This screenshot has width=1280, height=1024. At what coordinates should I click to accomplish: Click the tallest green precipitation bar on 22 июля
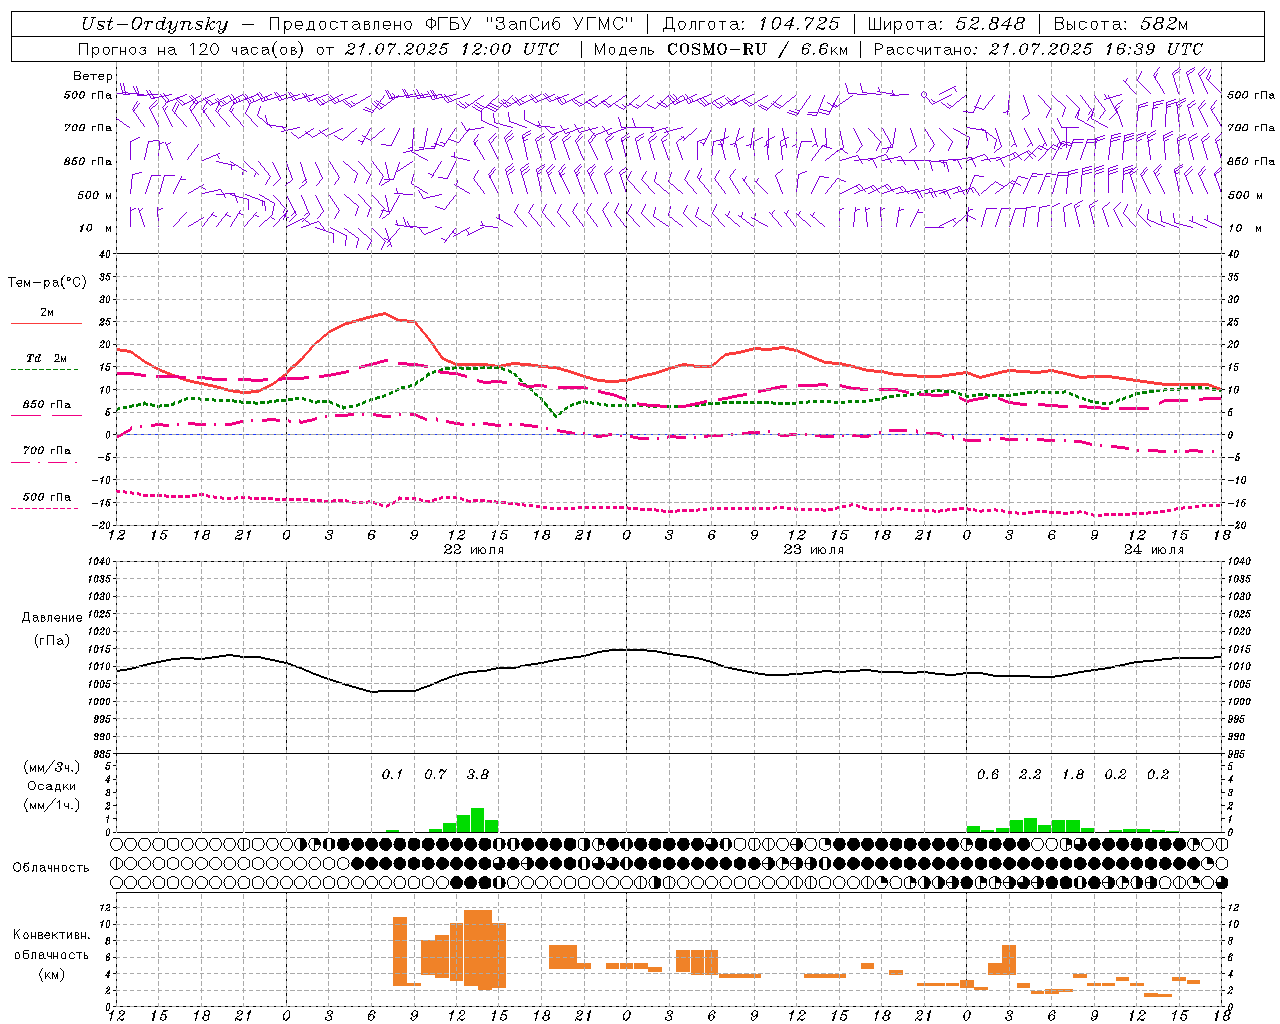coord(477,820)
